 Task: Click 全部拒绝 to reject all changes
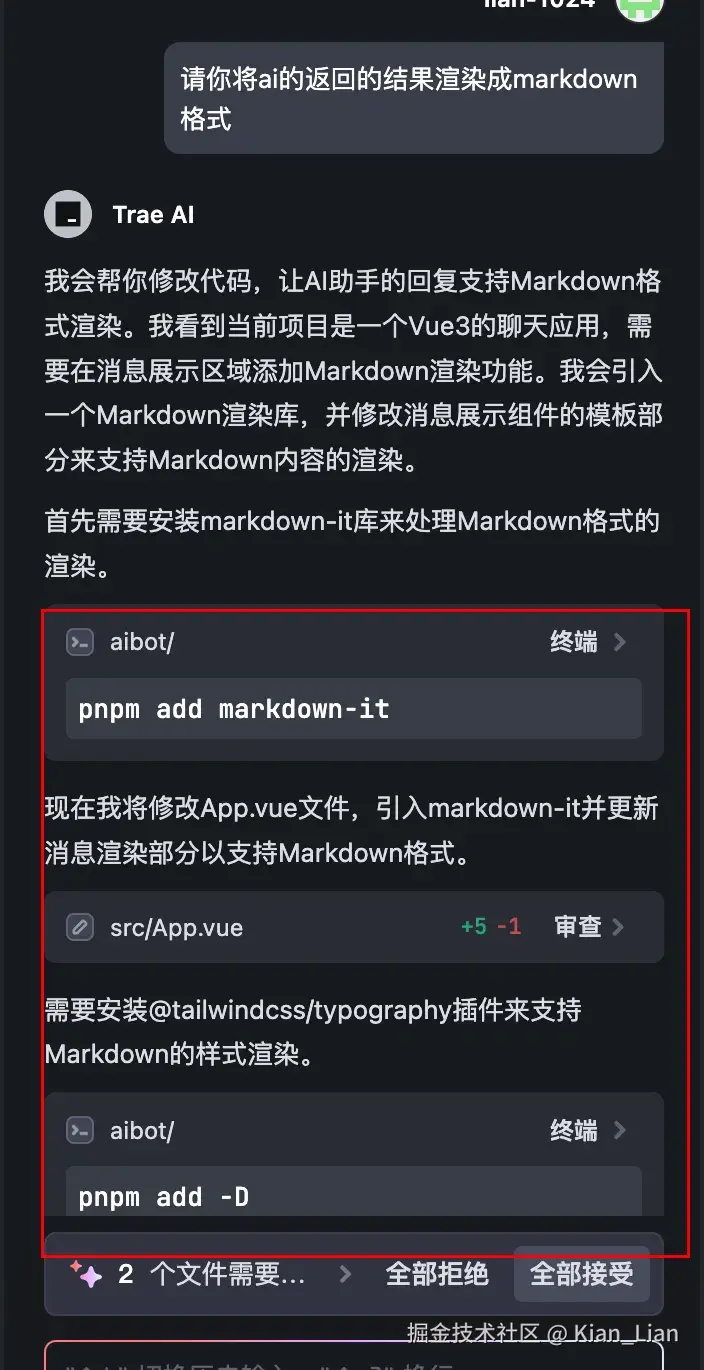[437, 1274]
